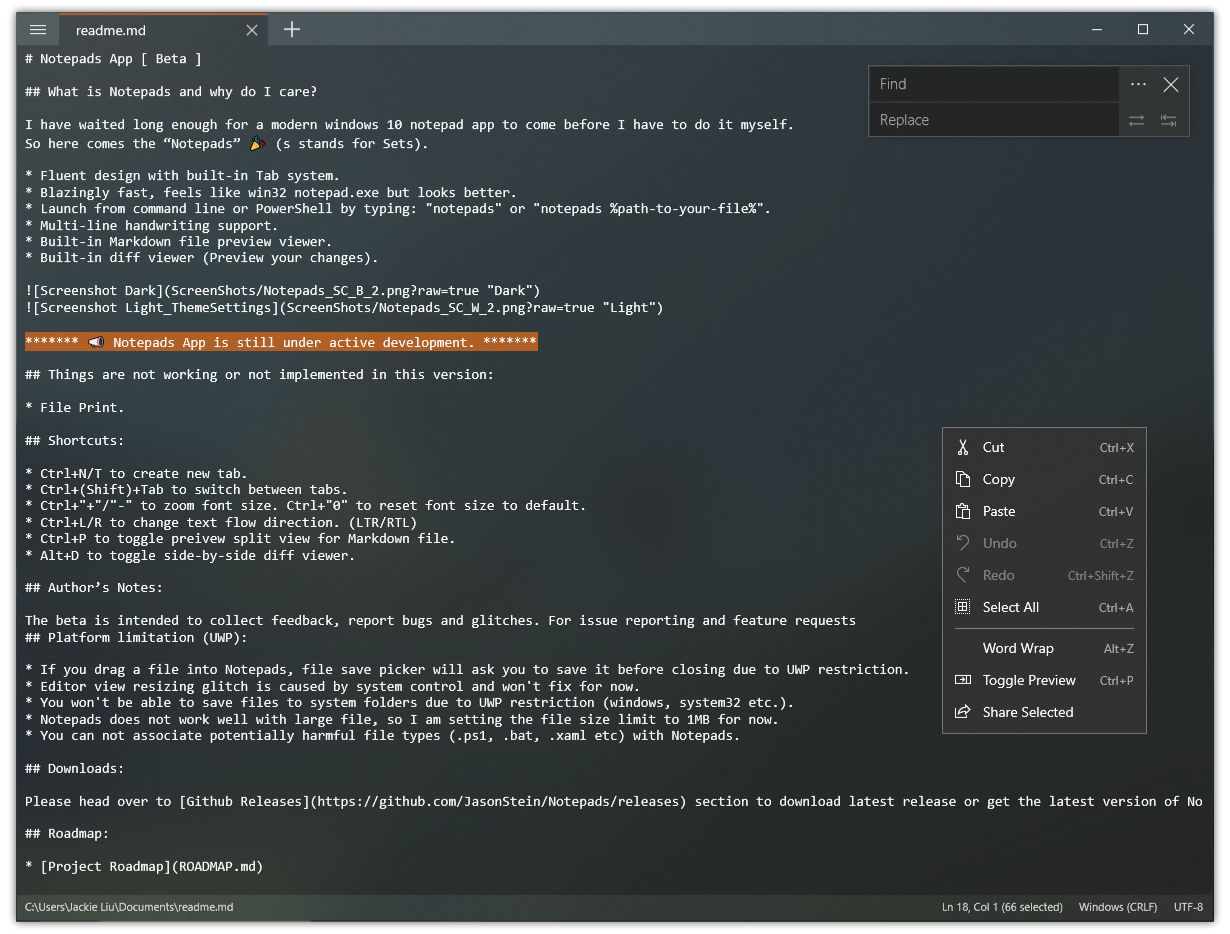Click the Replace Next arrows icon
The height and width of the screenshot is (934, 1230).
pos(1137,120)
